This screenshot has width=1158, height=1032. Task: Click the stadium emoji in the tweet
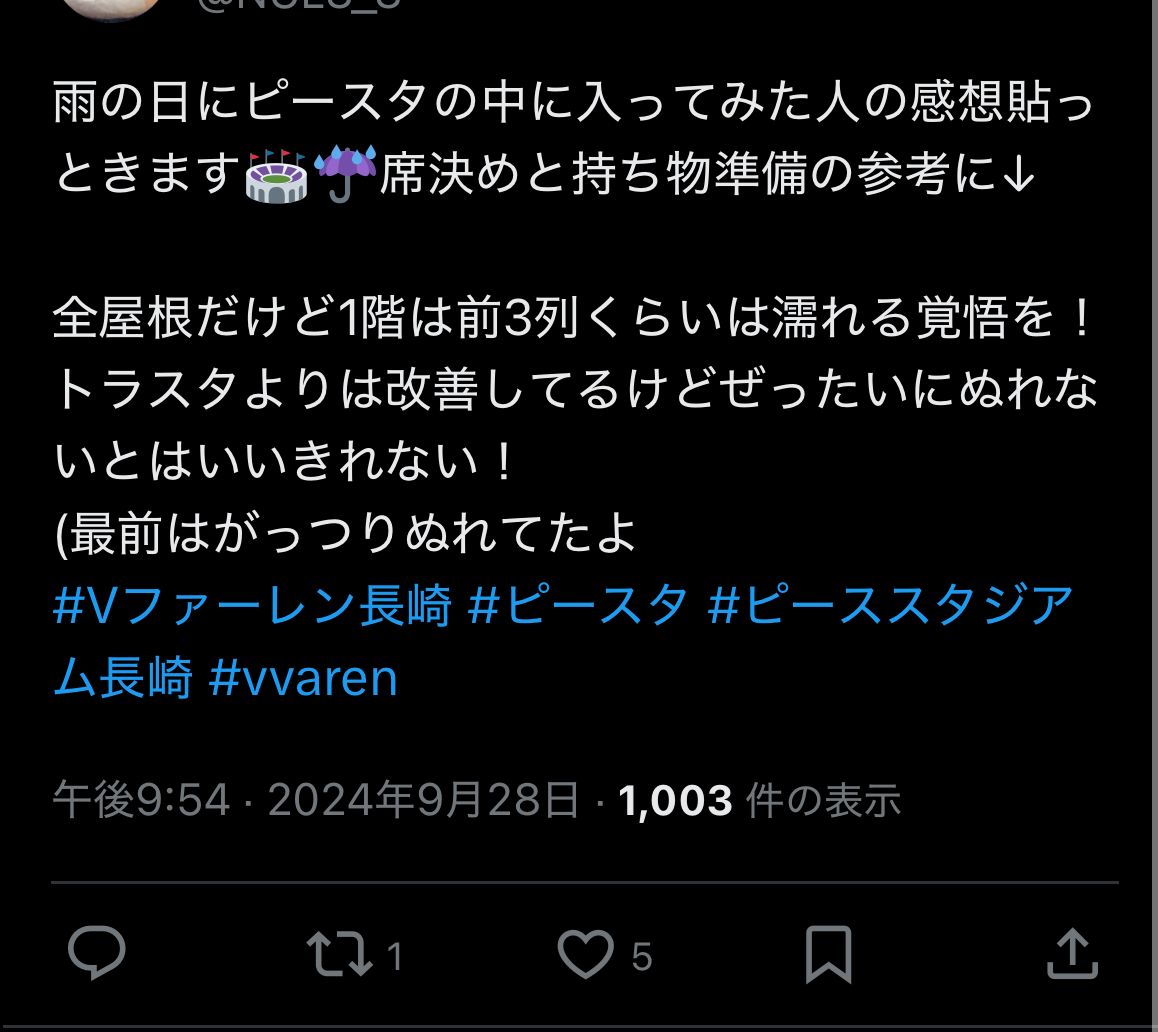pyautogui.click(x=275, y=176)
